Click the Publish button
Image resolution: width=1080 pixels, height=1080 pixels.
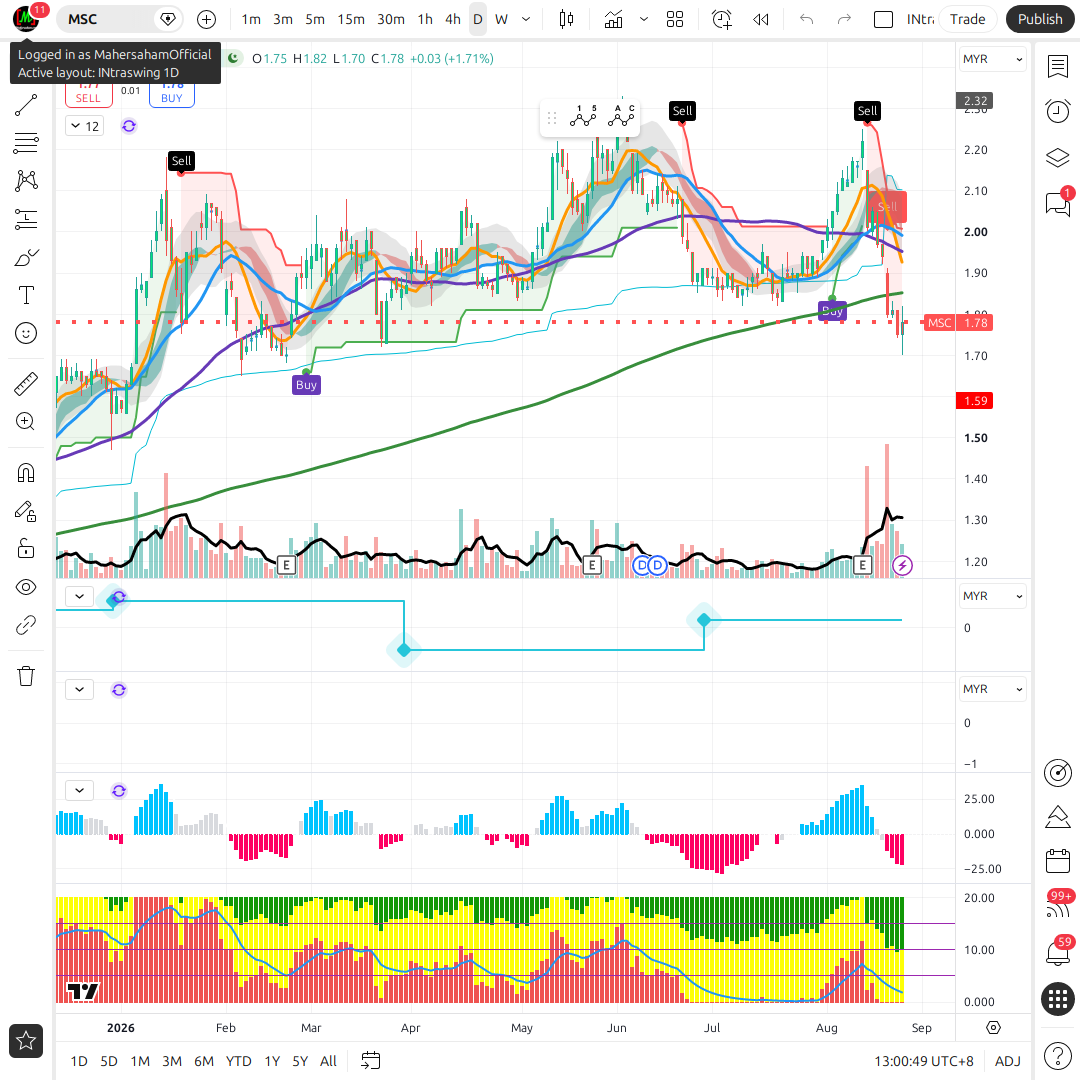coord(1039,19)
